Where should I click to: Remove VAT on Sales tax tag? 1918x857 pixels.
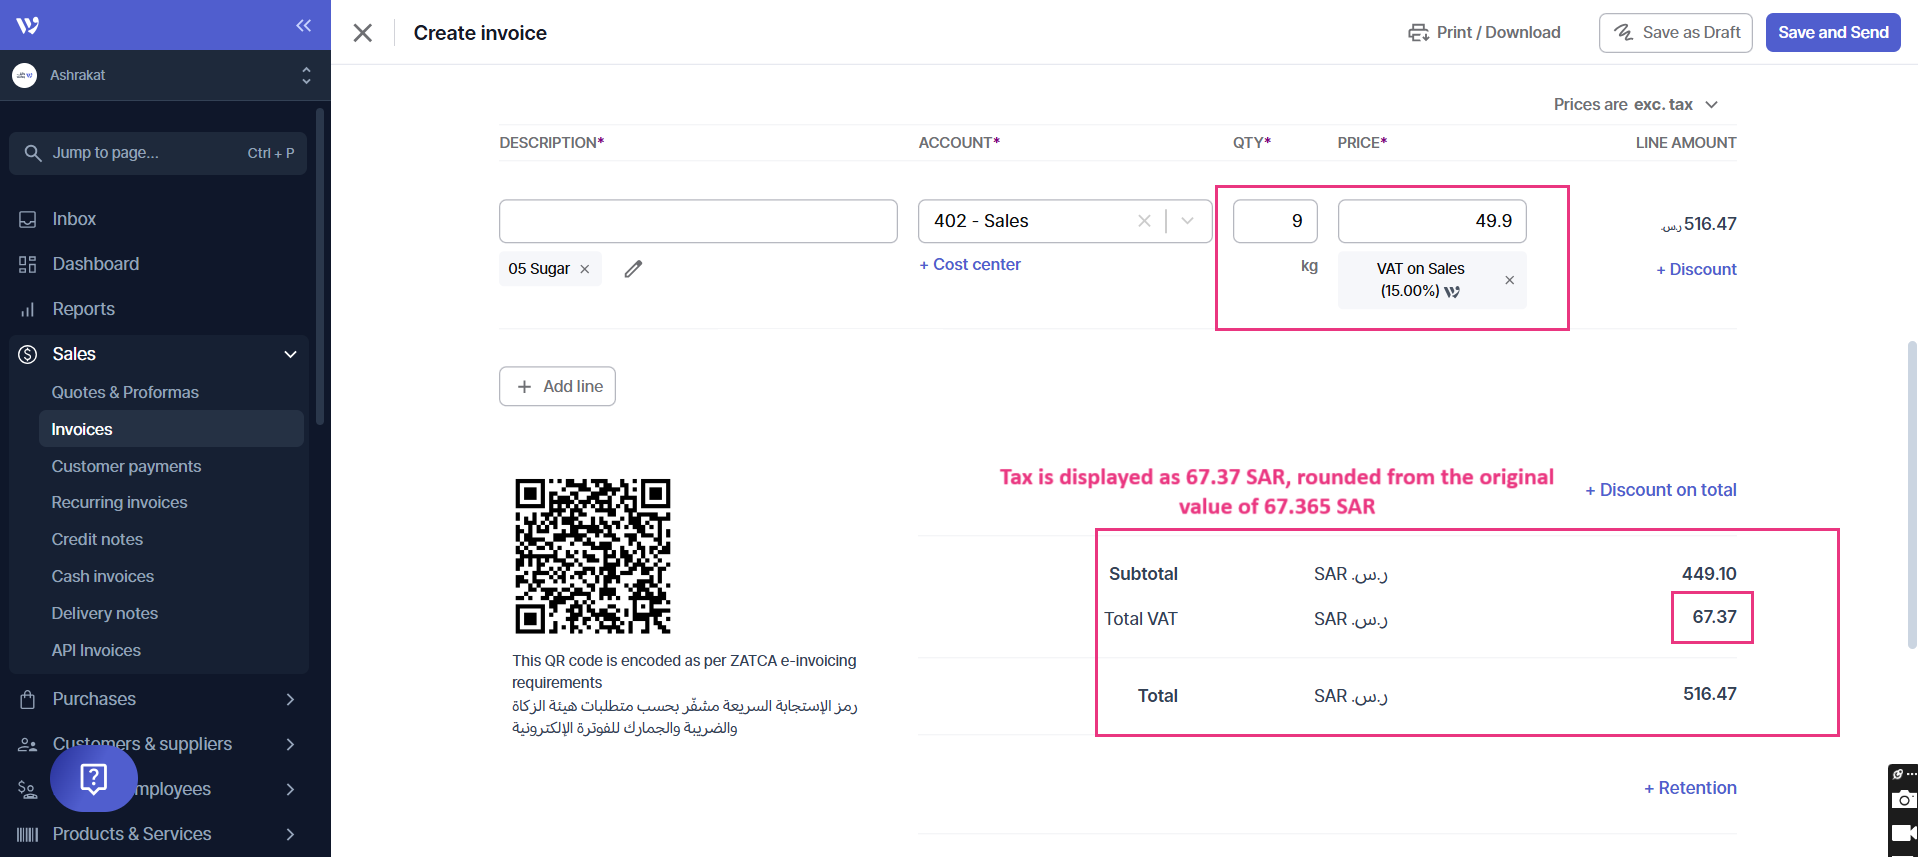[1509, 280]
